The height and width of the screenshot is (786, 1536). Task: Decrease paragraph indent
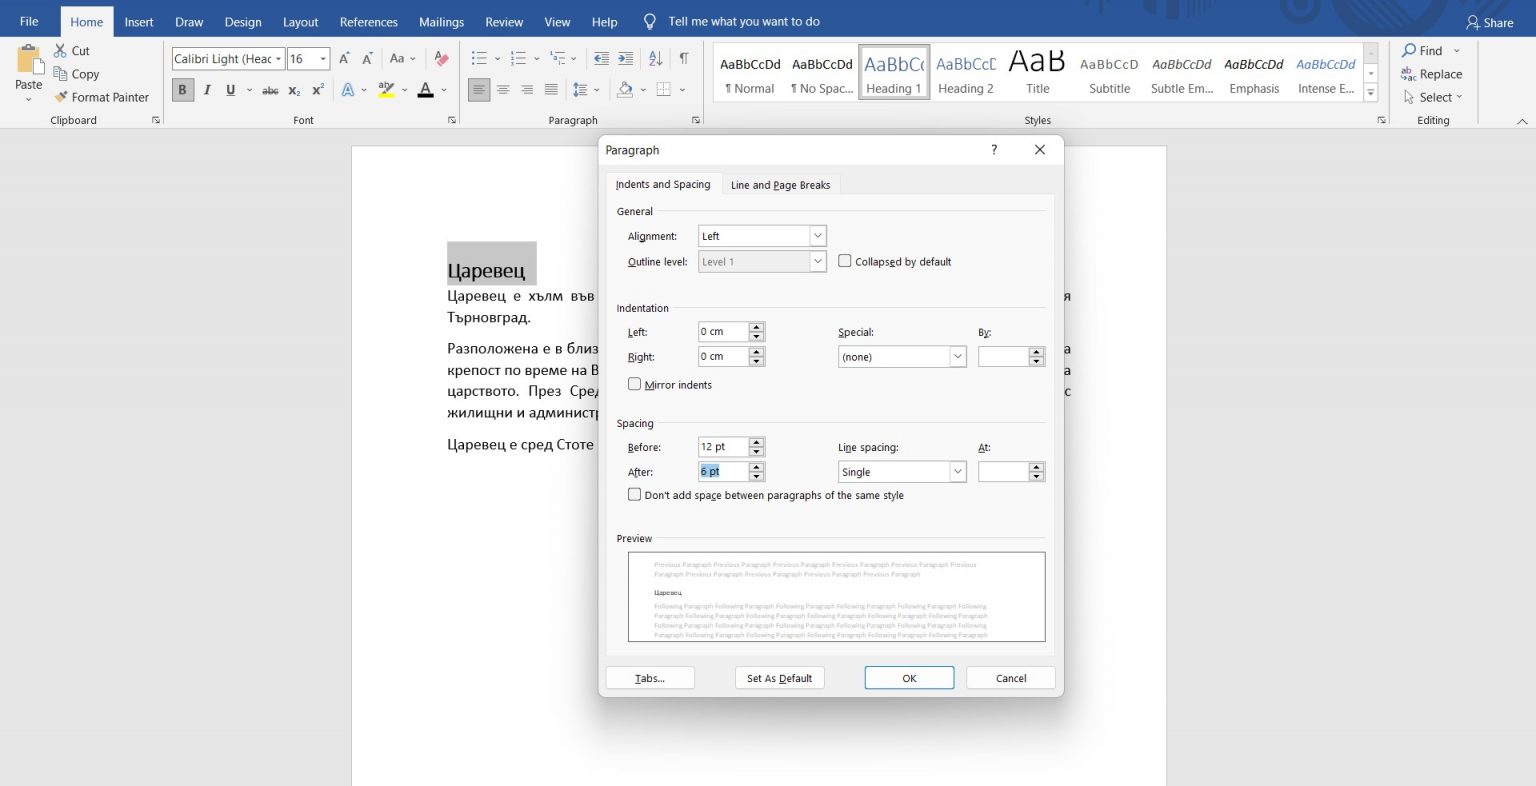pos(601,58)
